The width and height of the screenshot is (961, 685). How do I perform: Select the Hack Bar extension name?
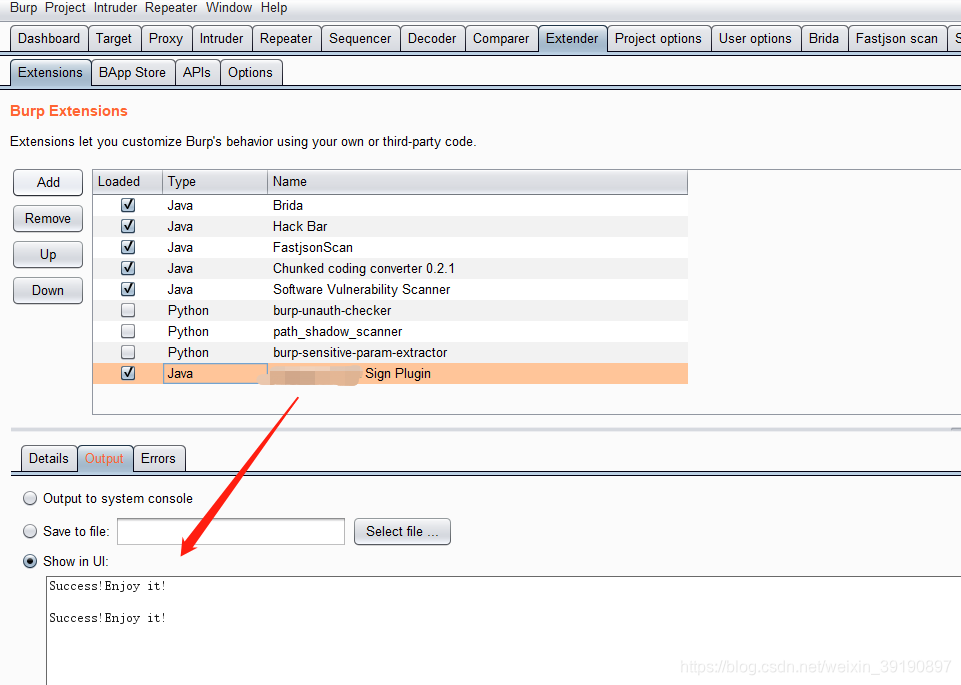coord(300,226)
